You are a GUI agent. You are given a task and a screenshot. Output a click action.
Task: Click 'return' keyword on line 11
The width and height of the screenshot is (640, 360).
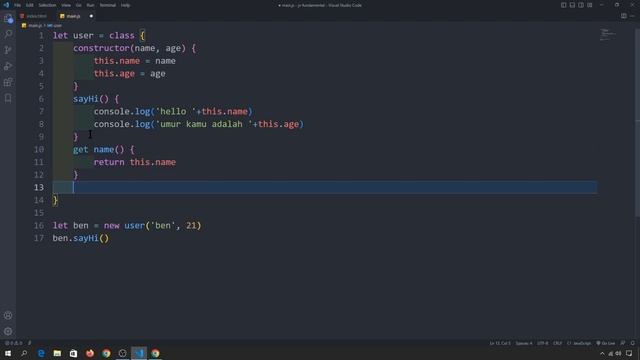pos(109,162)
